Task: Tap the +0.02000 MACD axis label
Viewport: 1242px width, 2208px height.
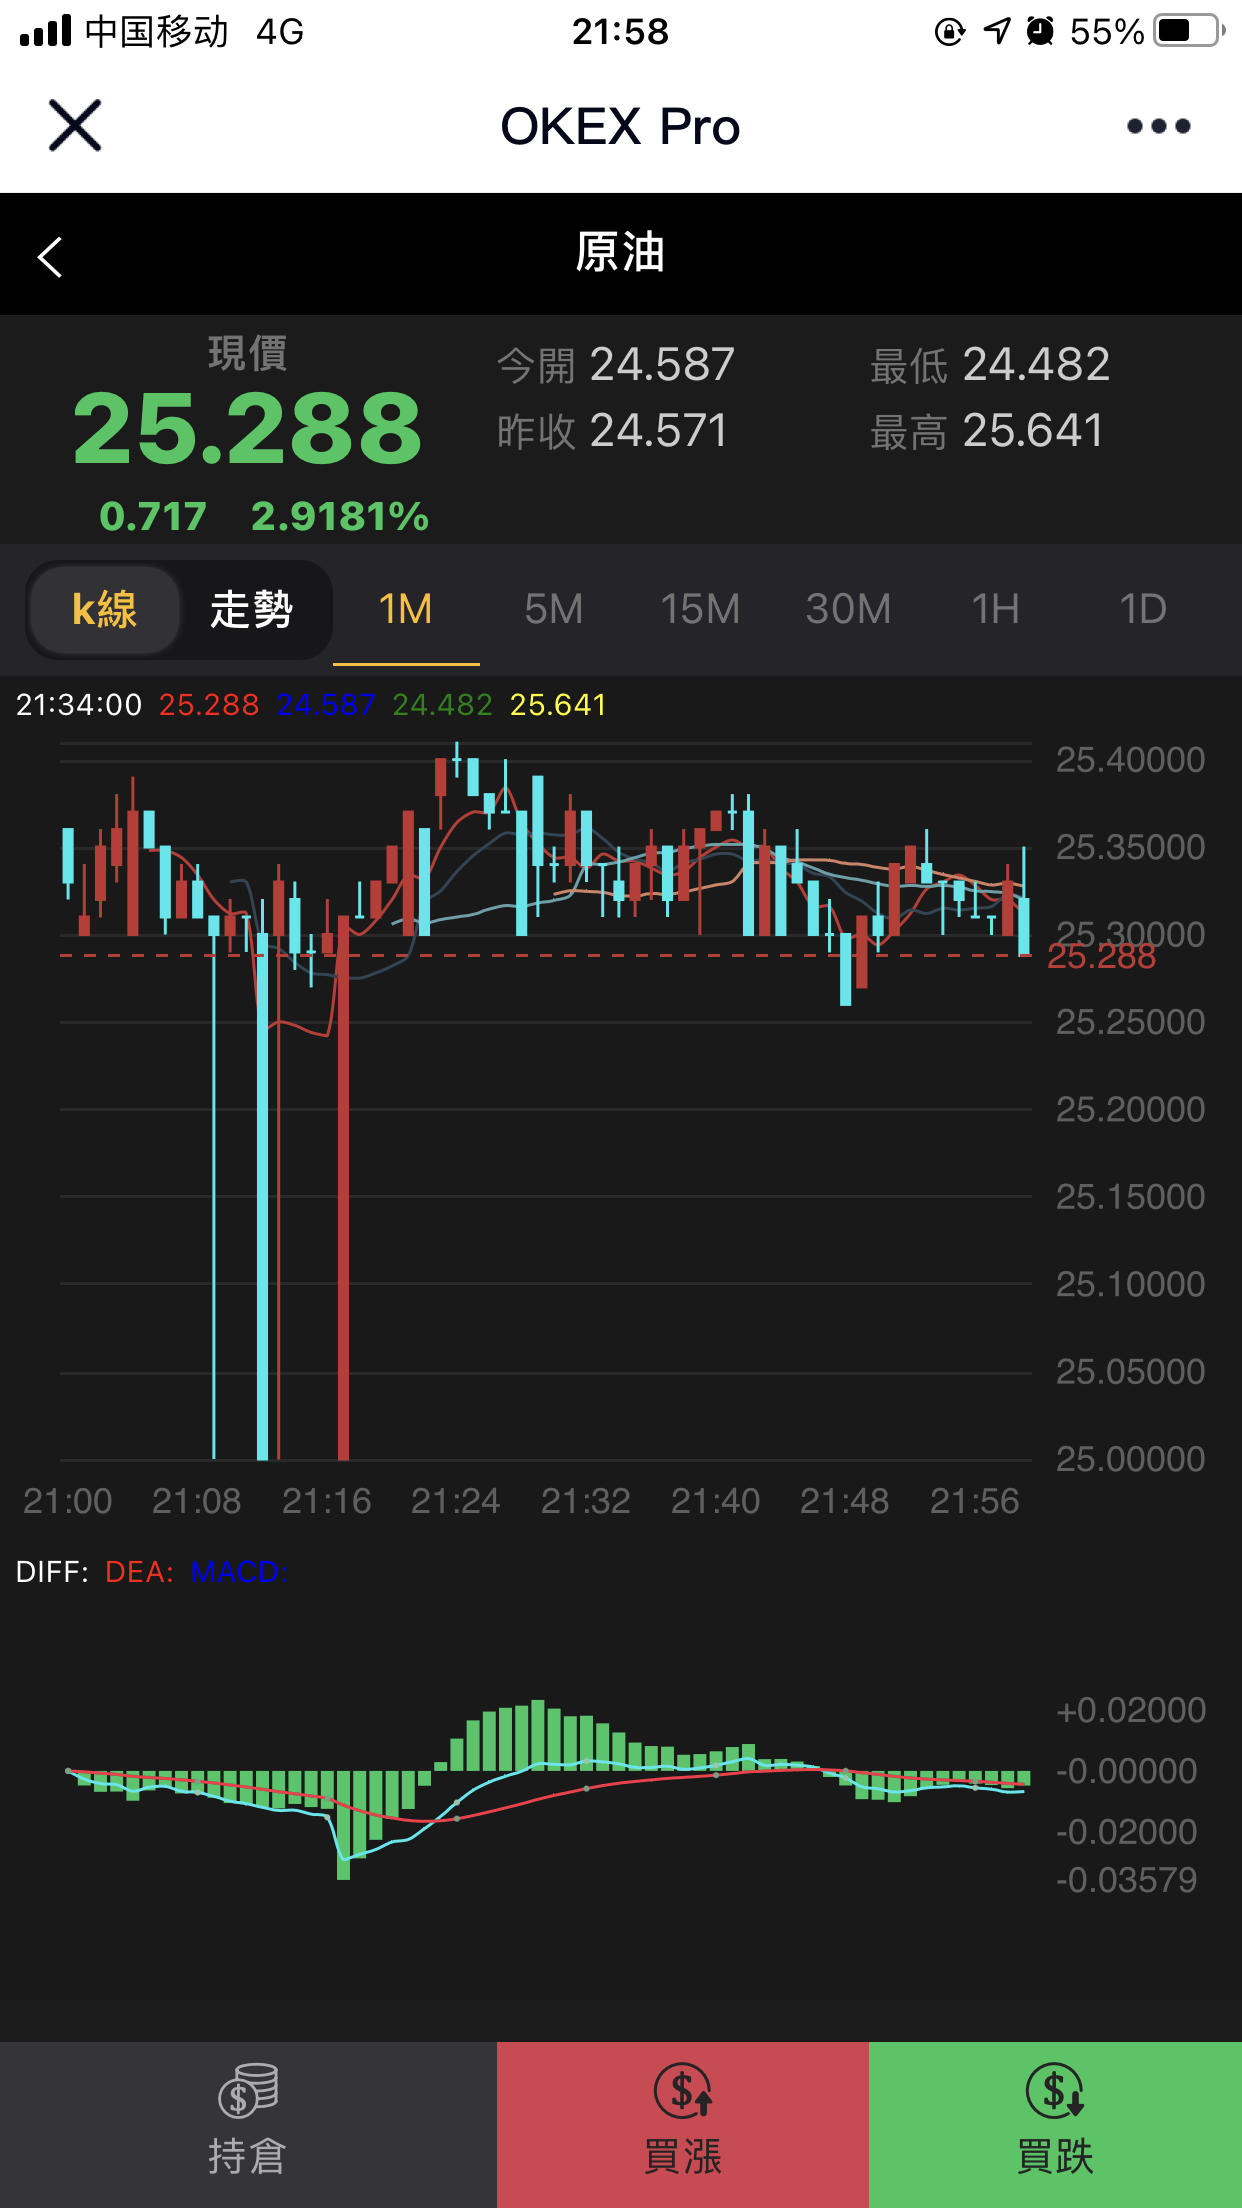Action: [1130, 1710]
